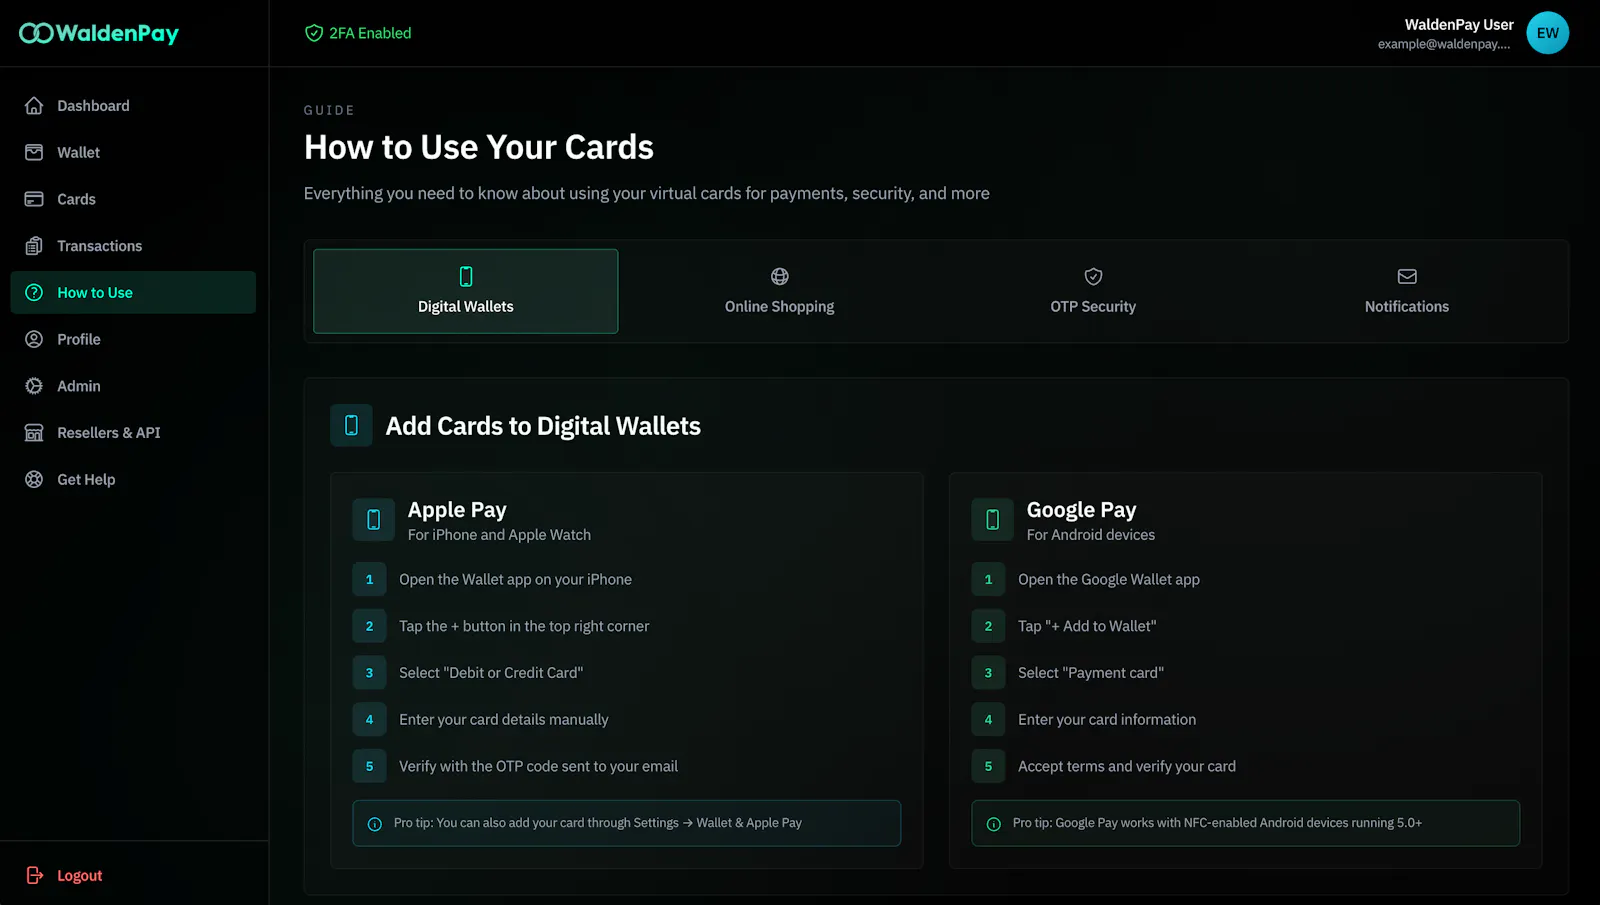Click the "How to Use Your Cards" title

(478, 147)
